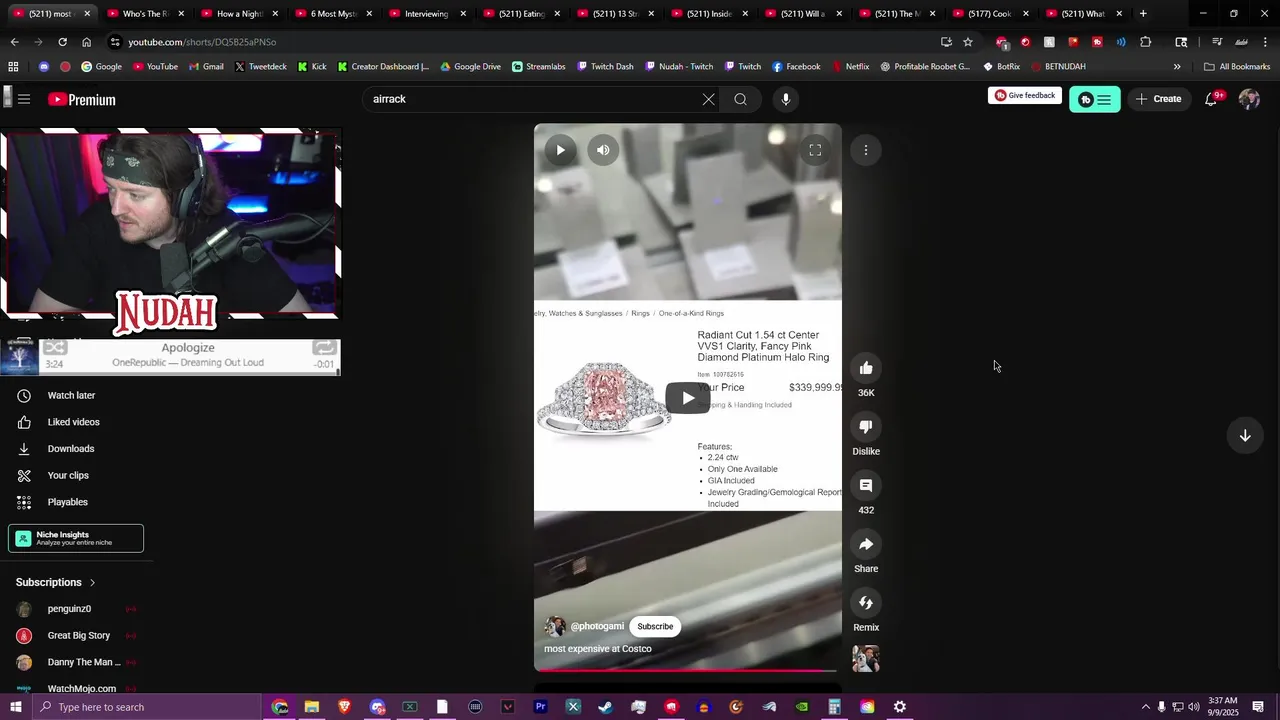Open All Bookmarks folder
This screenshot has width=1280, height=720.
pos(1237,67)
